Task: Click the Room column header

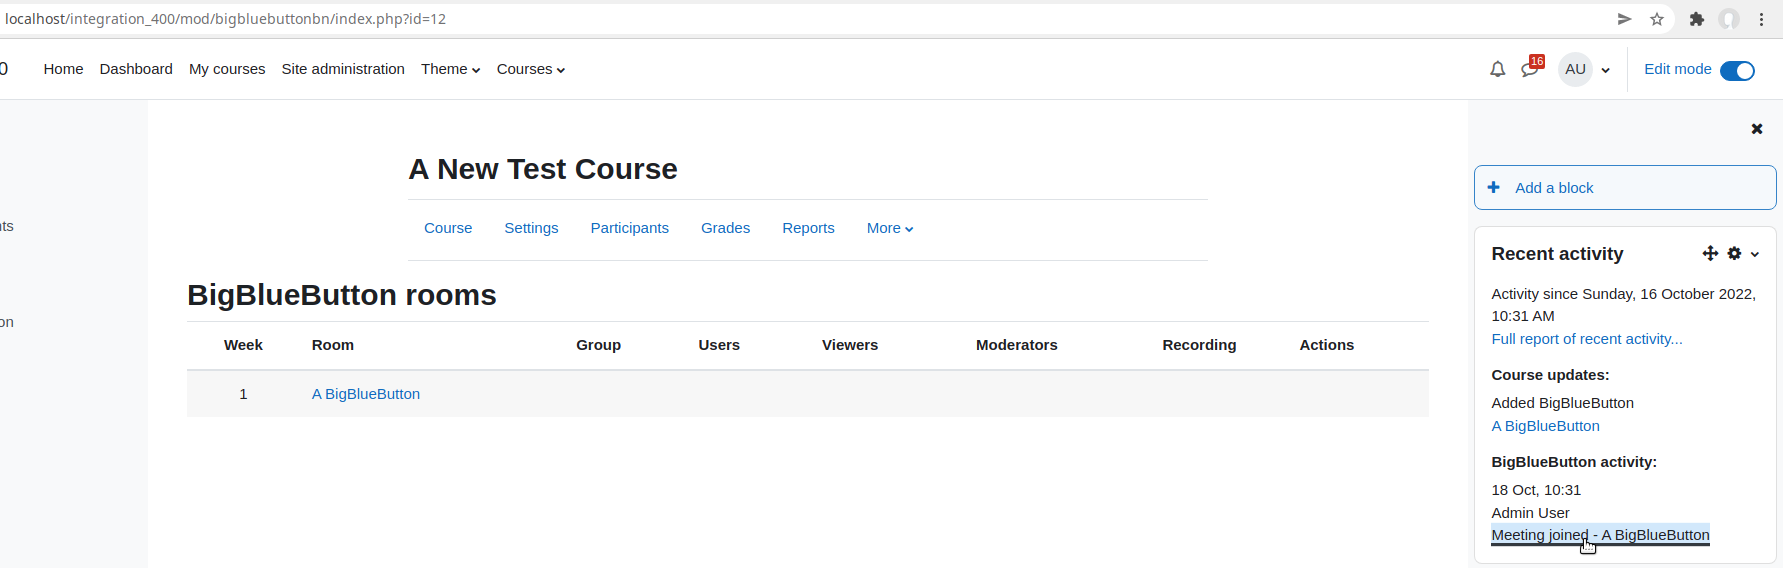Action: 333,345
